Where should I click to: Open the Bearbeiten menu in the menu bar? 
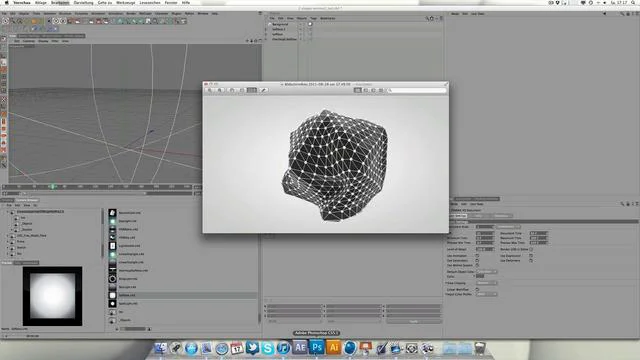(60, 2)
